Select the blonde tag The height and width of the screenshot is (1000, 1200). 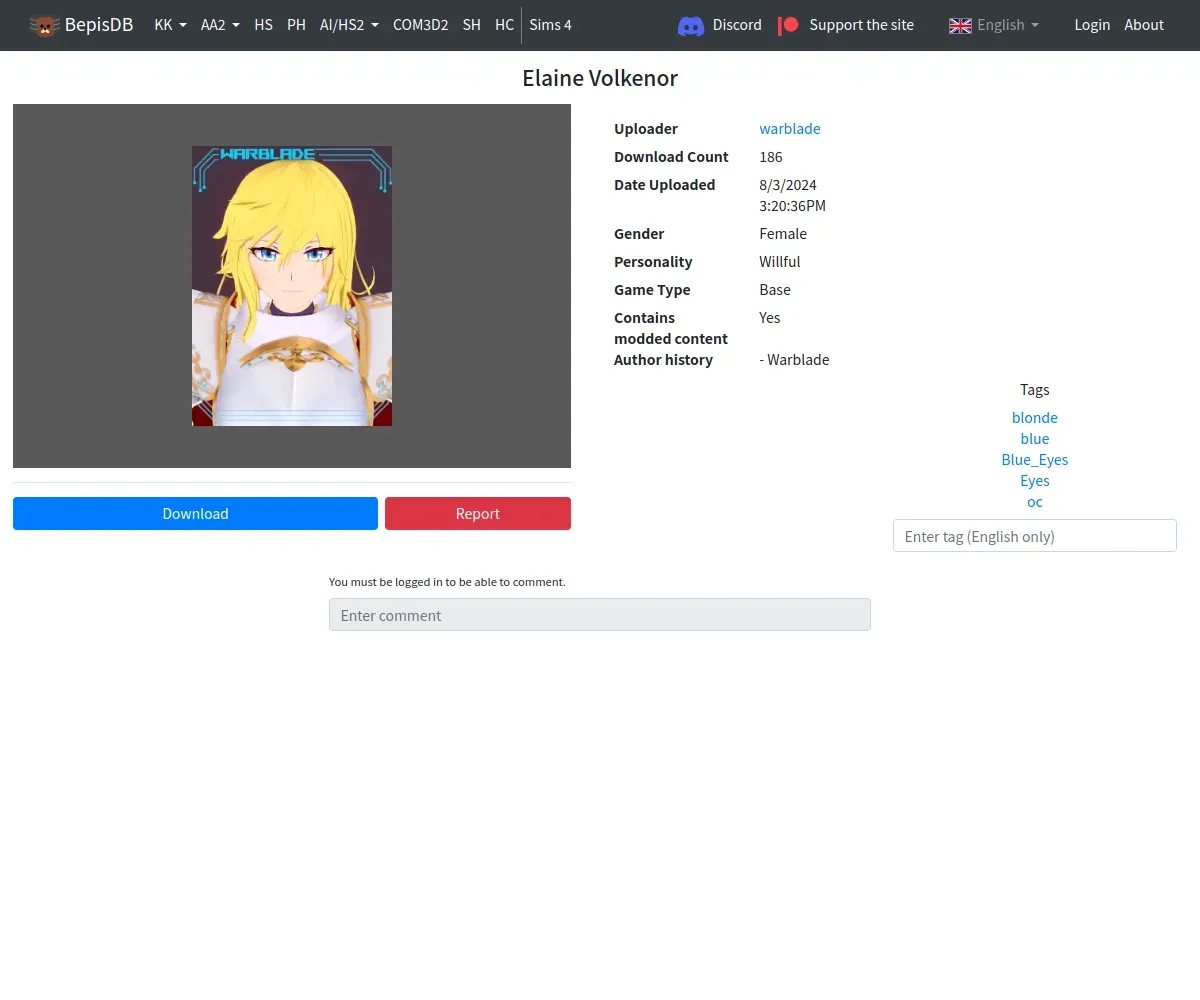(1035, 418)
